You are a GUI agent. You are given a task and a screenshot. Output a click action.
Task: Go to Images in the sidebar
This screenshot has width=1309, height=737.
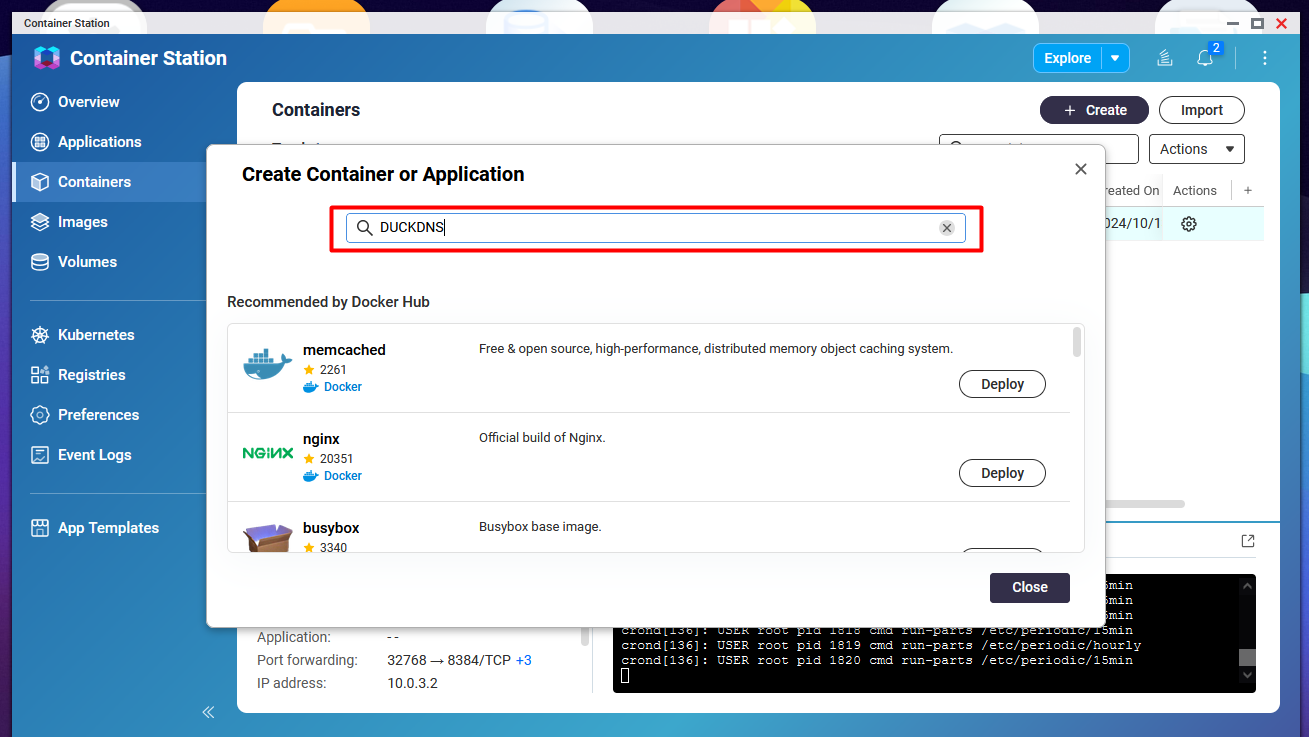[x=82, y=222]
